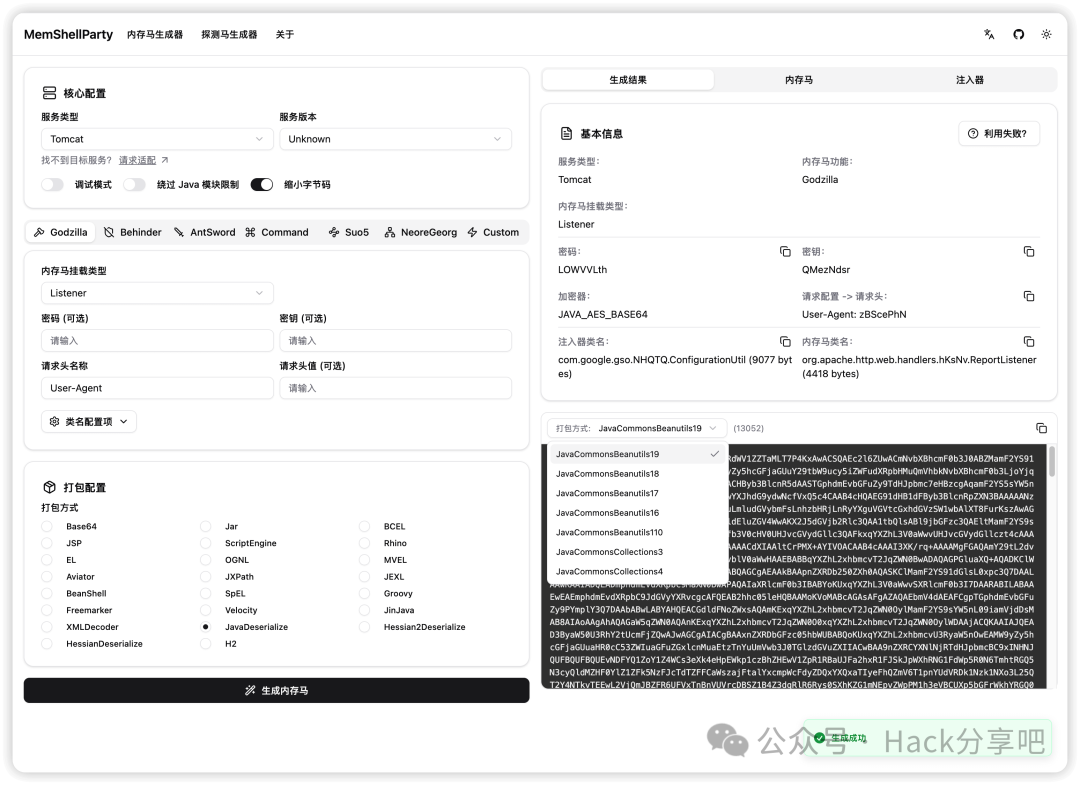Switch to the Behinder tab
Viewport: 1080px width, 785px height.
coord(132,232)
